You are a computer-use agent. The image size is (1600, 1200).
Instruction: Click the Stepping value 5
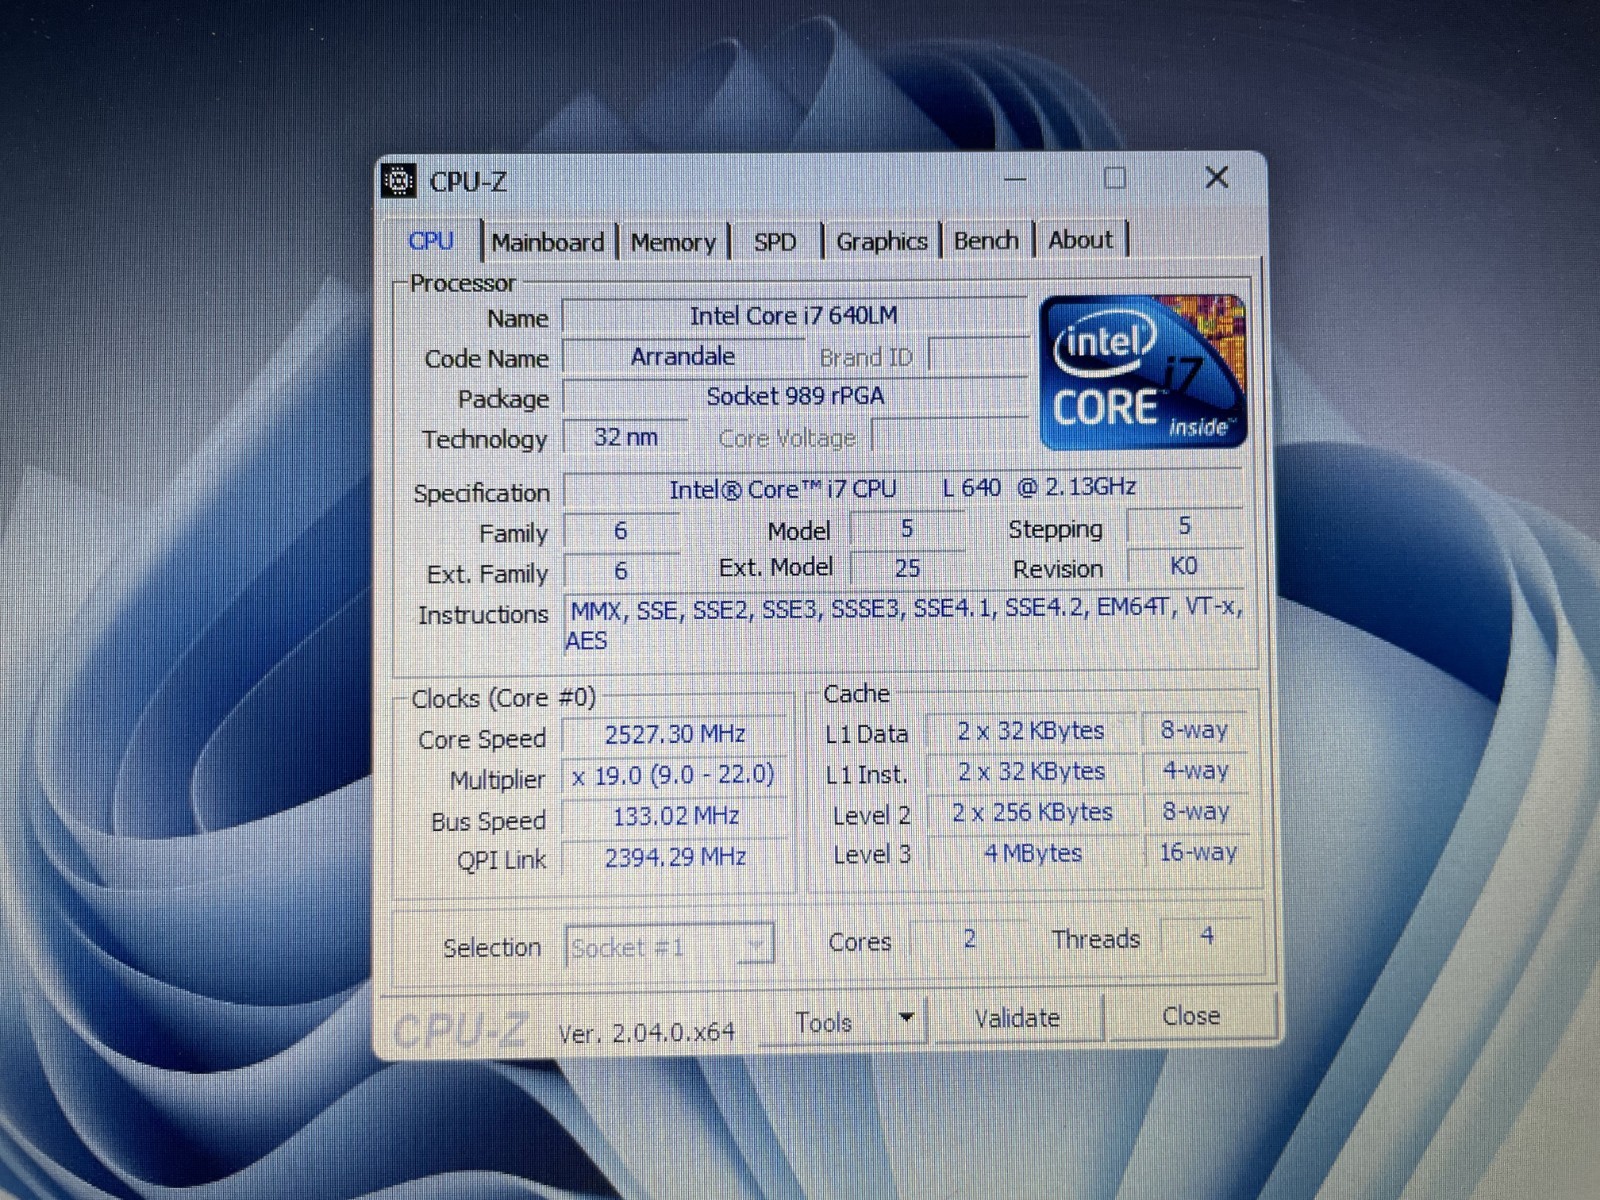click(x=1185, y=526)
